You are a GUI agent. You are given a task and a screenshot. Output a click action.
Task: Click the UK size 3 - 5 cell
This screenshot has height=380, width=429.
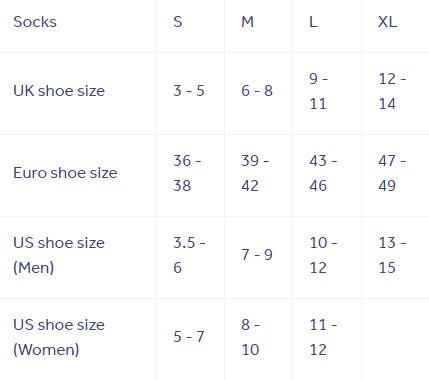coord(189,91)
